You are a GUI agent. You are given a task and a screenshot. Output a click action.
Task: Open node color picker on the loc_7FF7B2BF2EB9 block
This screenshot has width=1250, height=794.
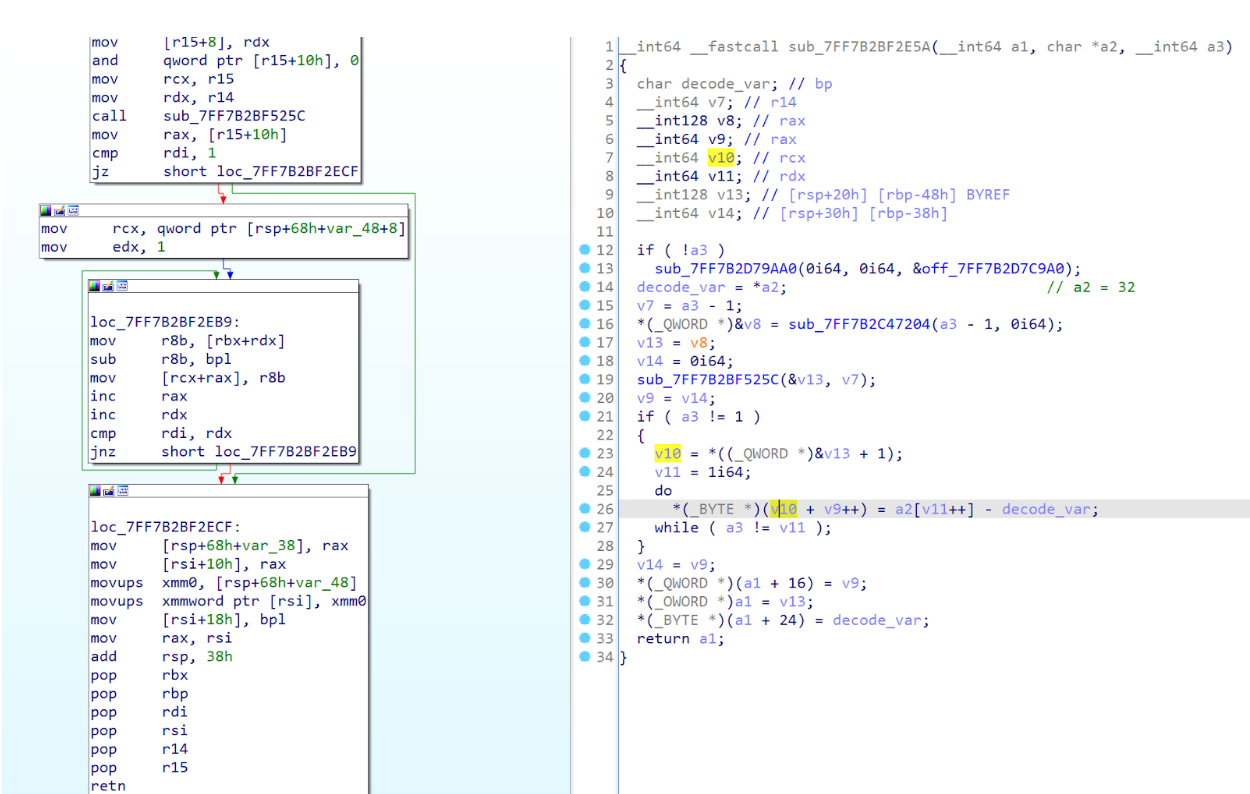tap(96, 286)
